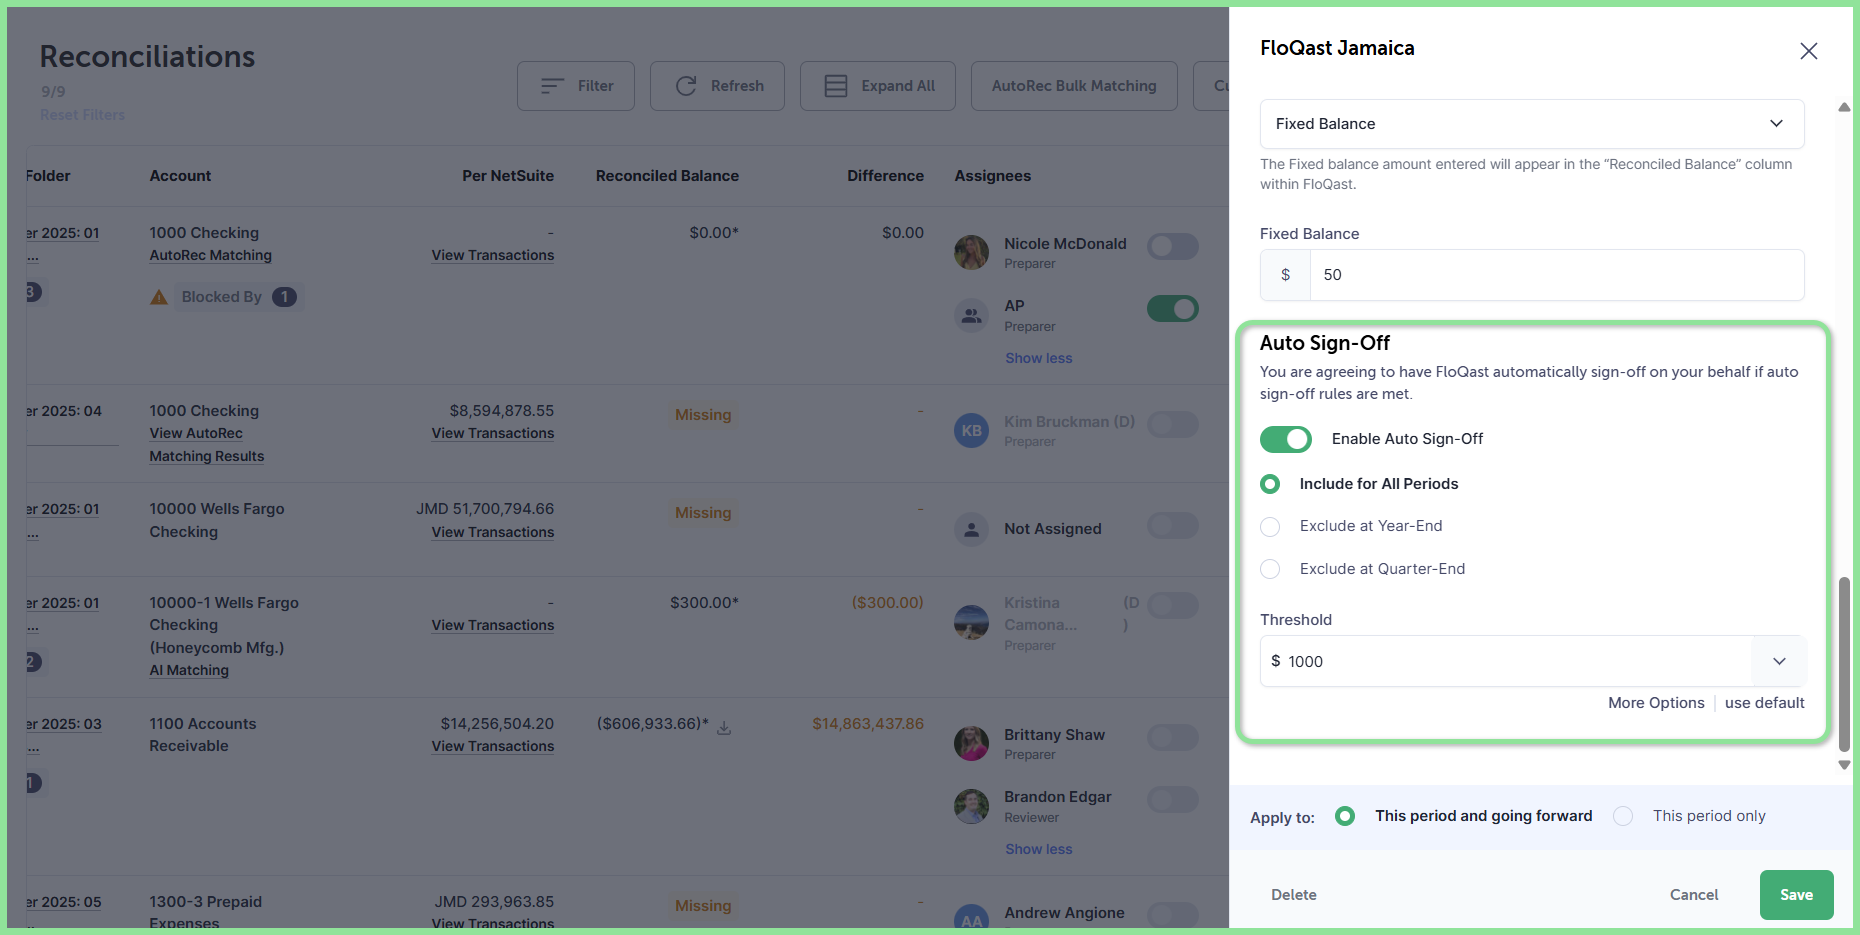Click the Difference column header
Screen dimensions: 1860x935
pyautogui.click(x=885, y=176)
